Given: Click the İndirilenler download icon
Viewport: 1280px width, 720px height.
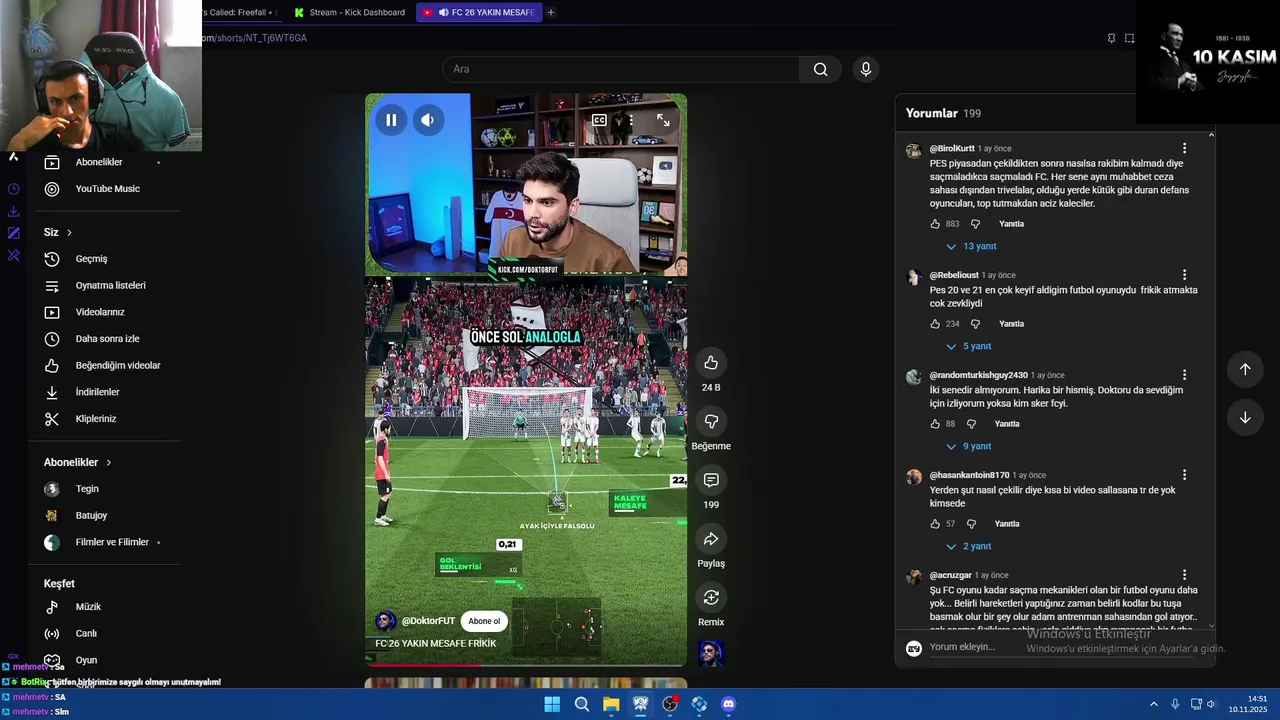Looking at the screenshot, I should coord(52,392).
